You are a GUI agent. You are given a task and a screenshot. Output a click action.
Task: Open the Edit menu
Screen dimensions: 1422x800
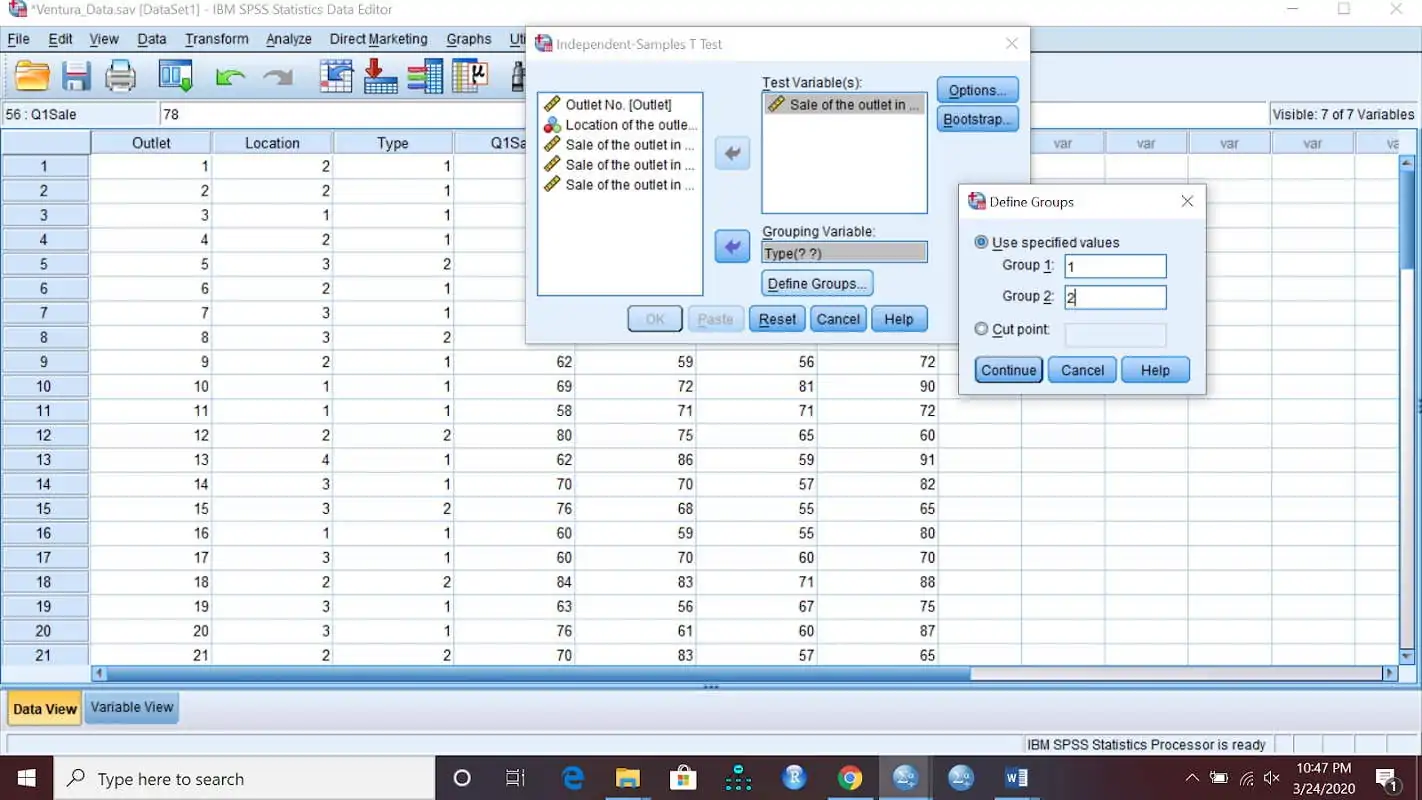pyautogui.click(x=60, y=39)
